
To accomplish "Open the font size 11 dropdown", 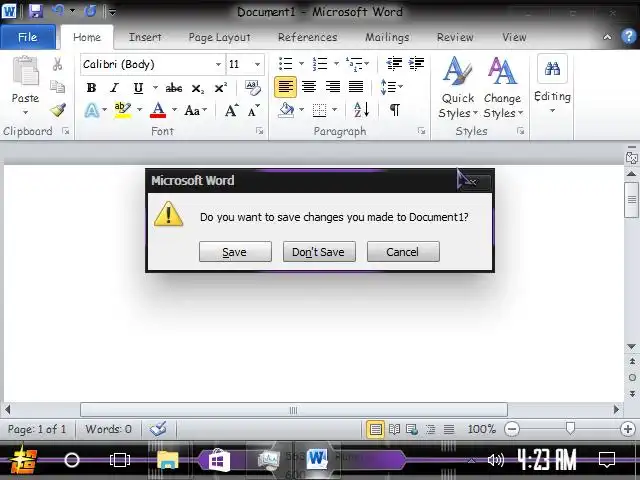I will [x=258, y=64].
